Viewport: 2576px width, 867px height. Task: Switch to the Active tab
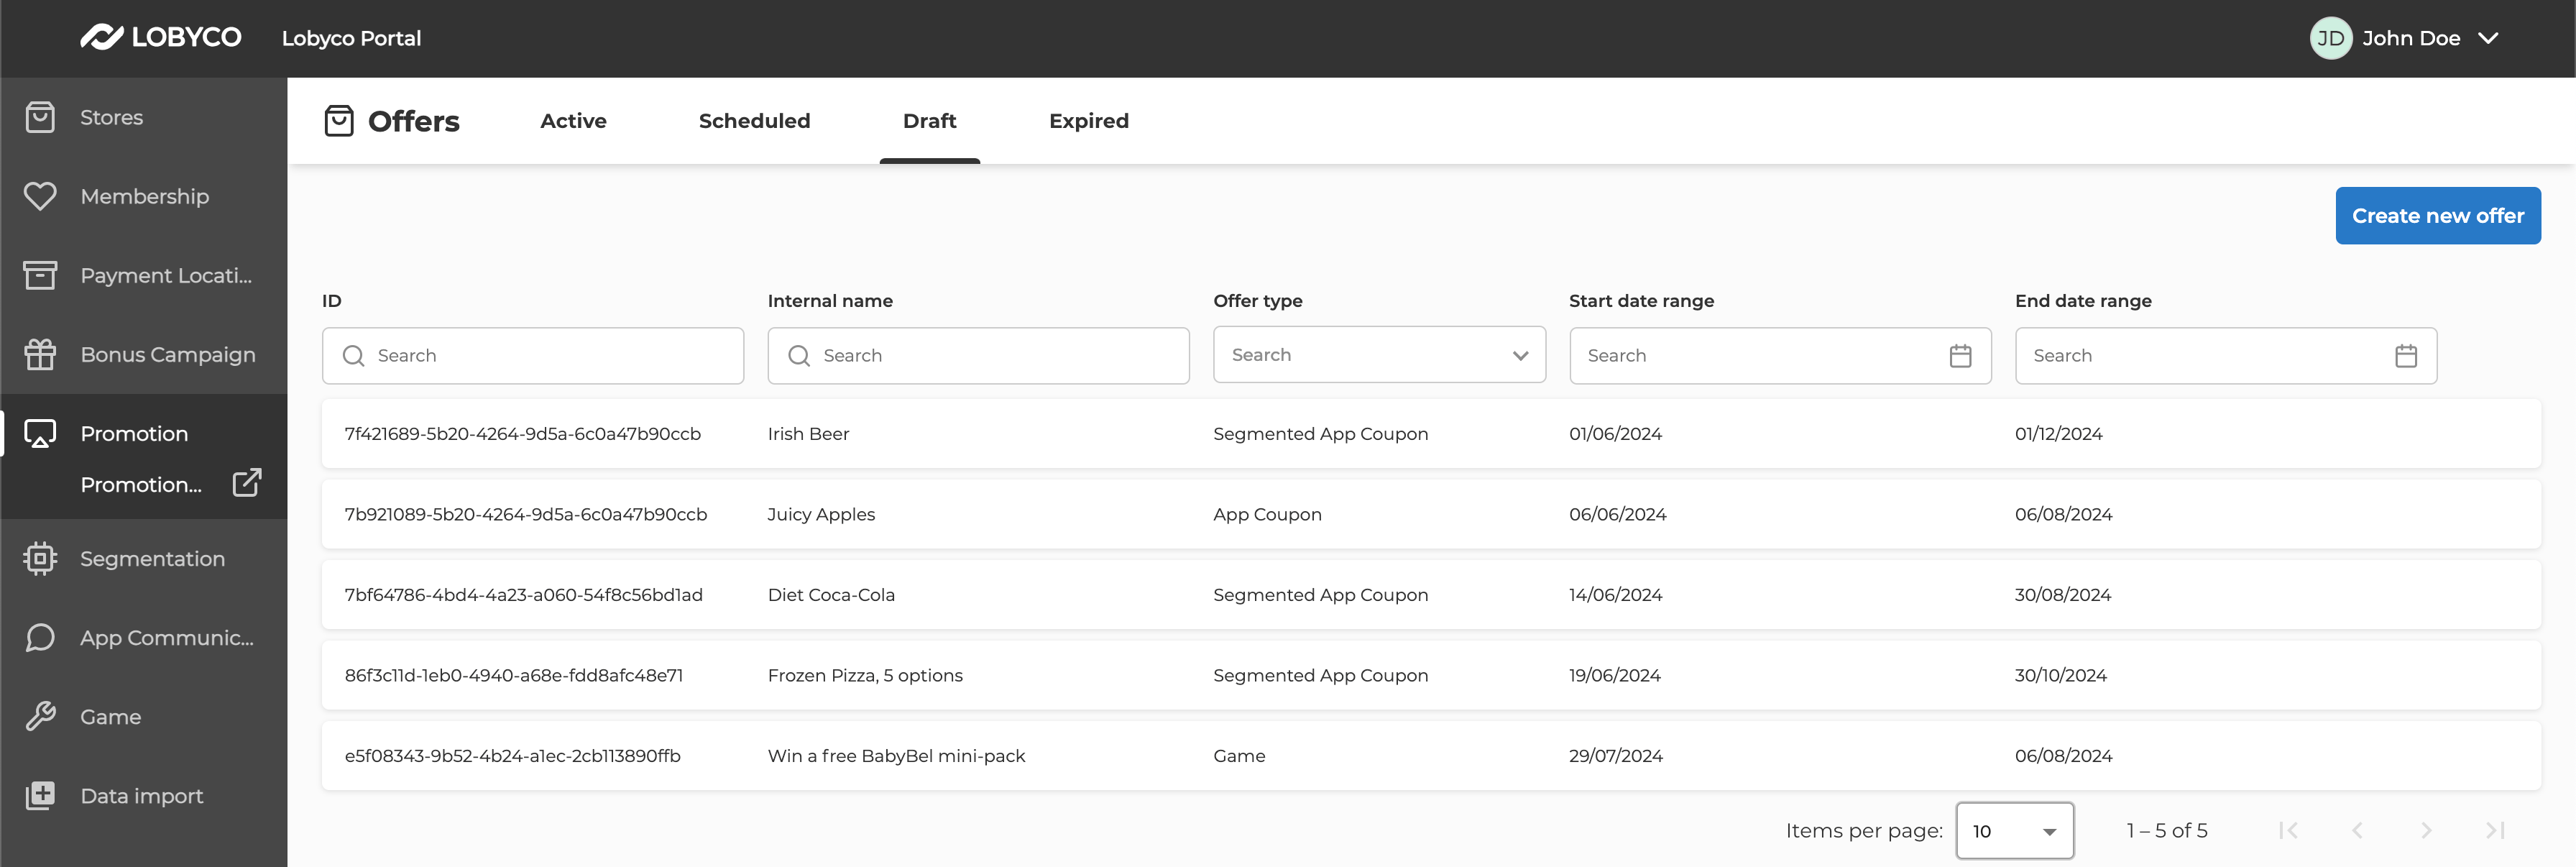click(573, 121)
